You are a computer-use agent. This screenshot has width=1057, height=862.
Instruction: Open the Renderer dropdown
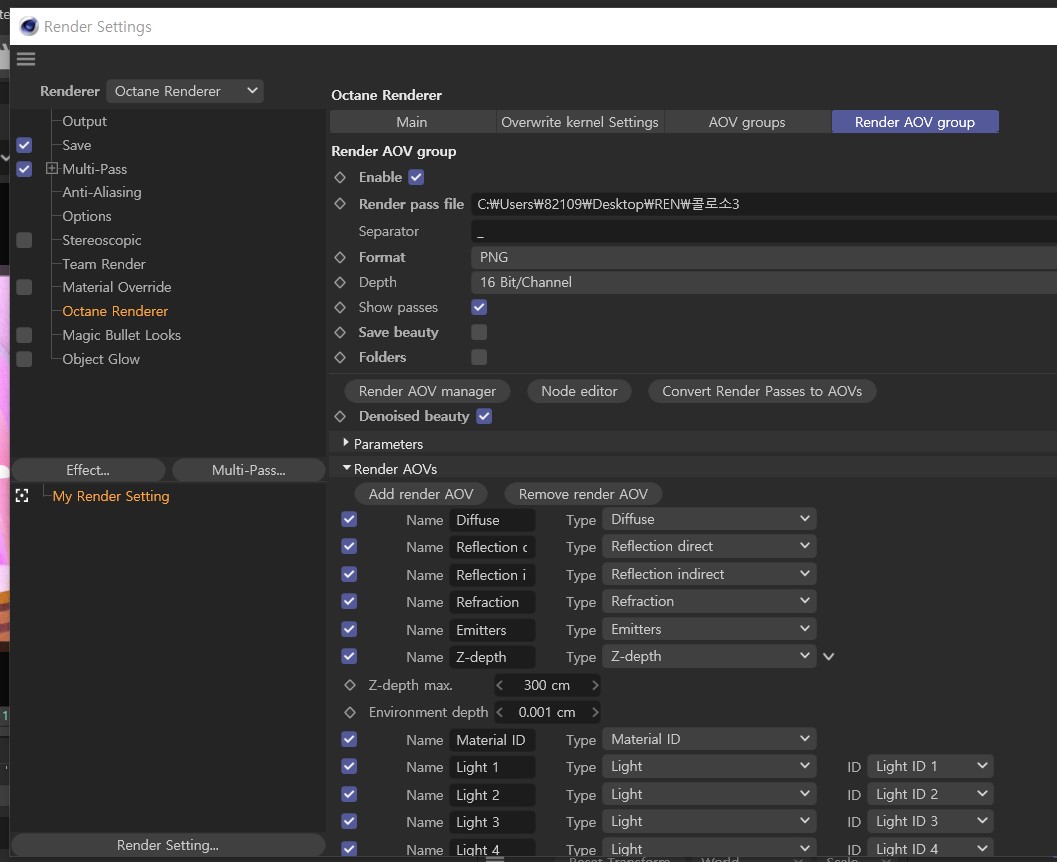[x=185, y=91]
